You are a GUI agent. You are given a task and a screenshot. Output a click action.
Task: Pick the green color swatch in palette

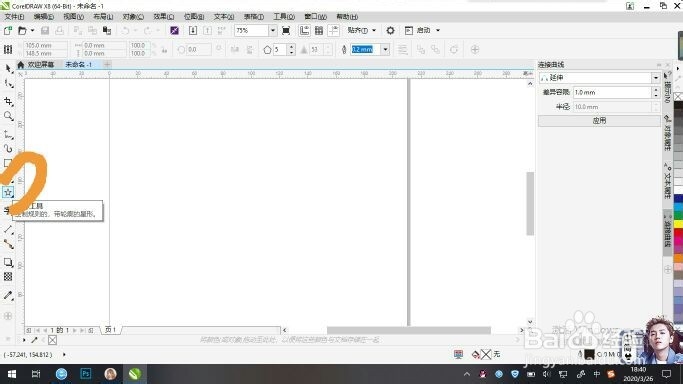click(x=678, y=215)
